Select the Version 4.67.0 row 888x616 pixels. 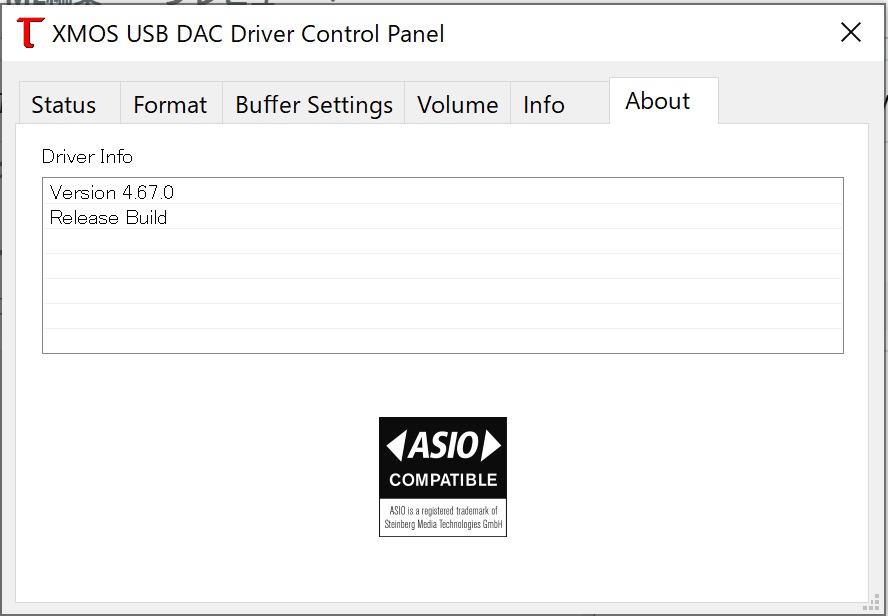tap(443, 192)
